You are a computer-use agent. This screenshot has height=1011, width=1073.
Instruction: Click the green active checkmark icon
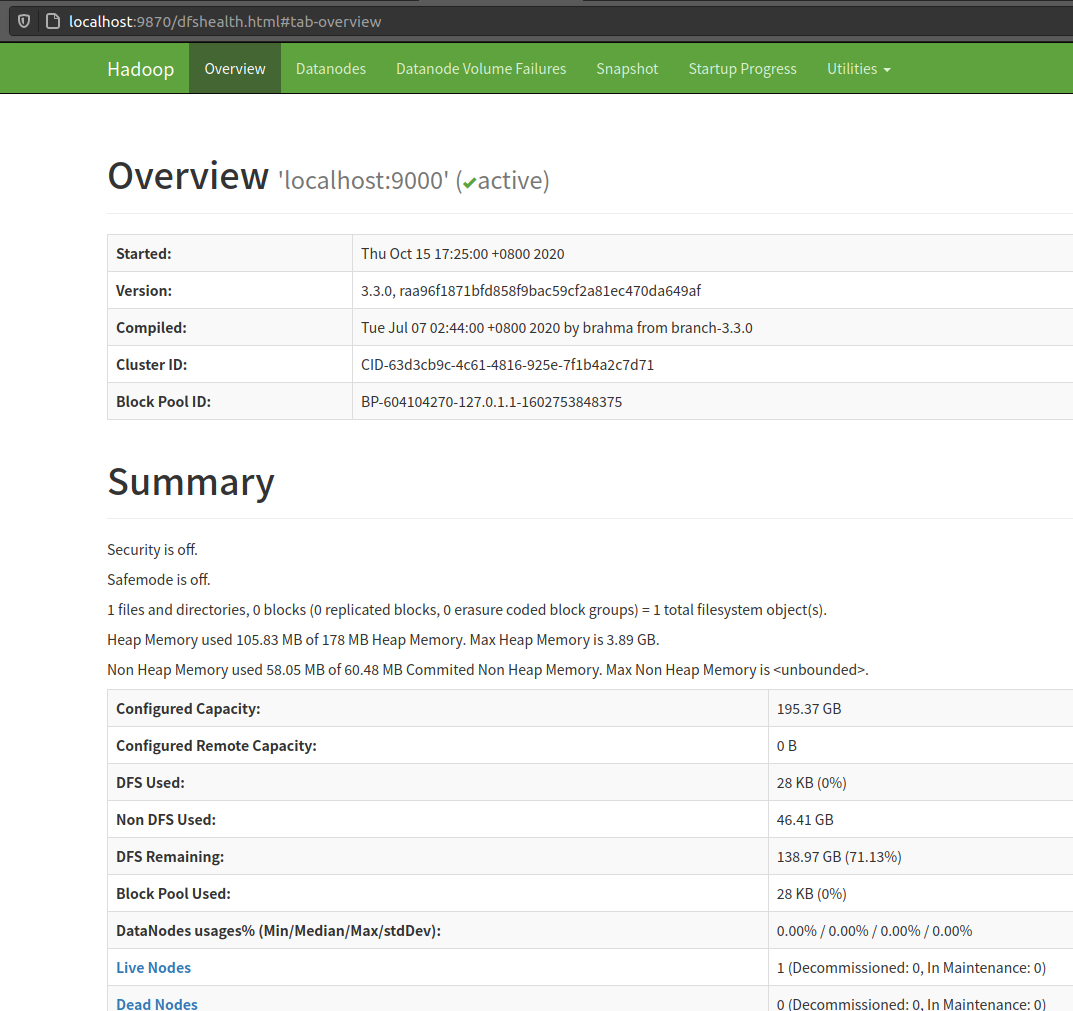pyautogui.click(x=469, y=183)
